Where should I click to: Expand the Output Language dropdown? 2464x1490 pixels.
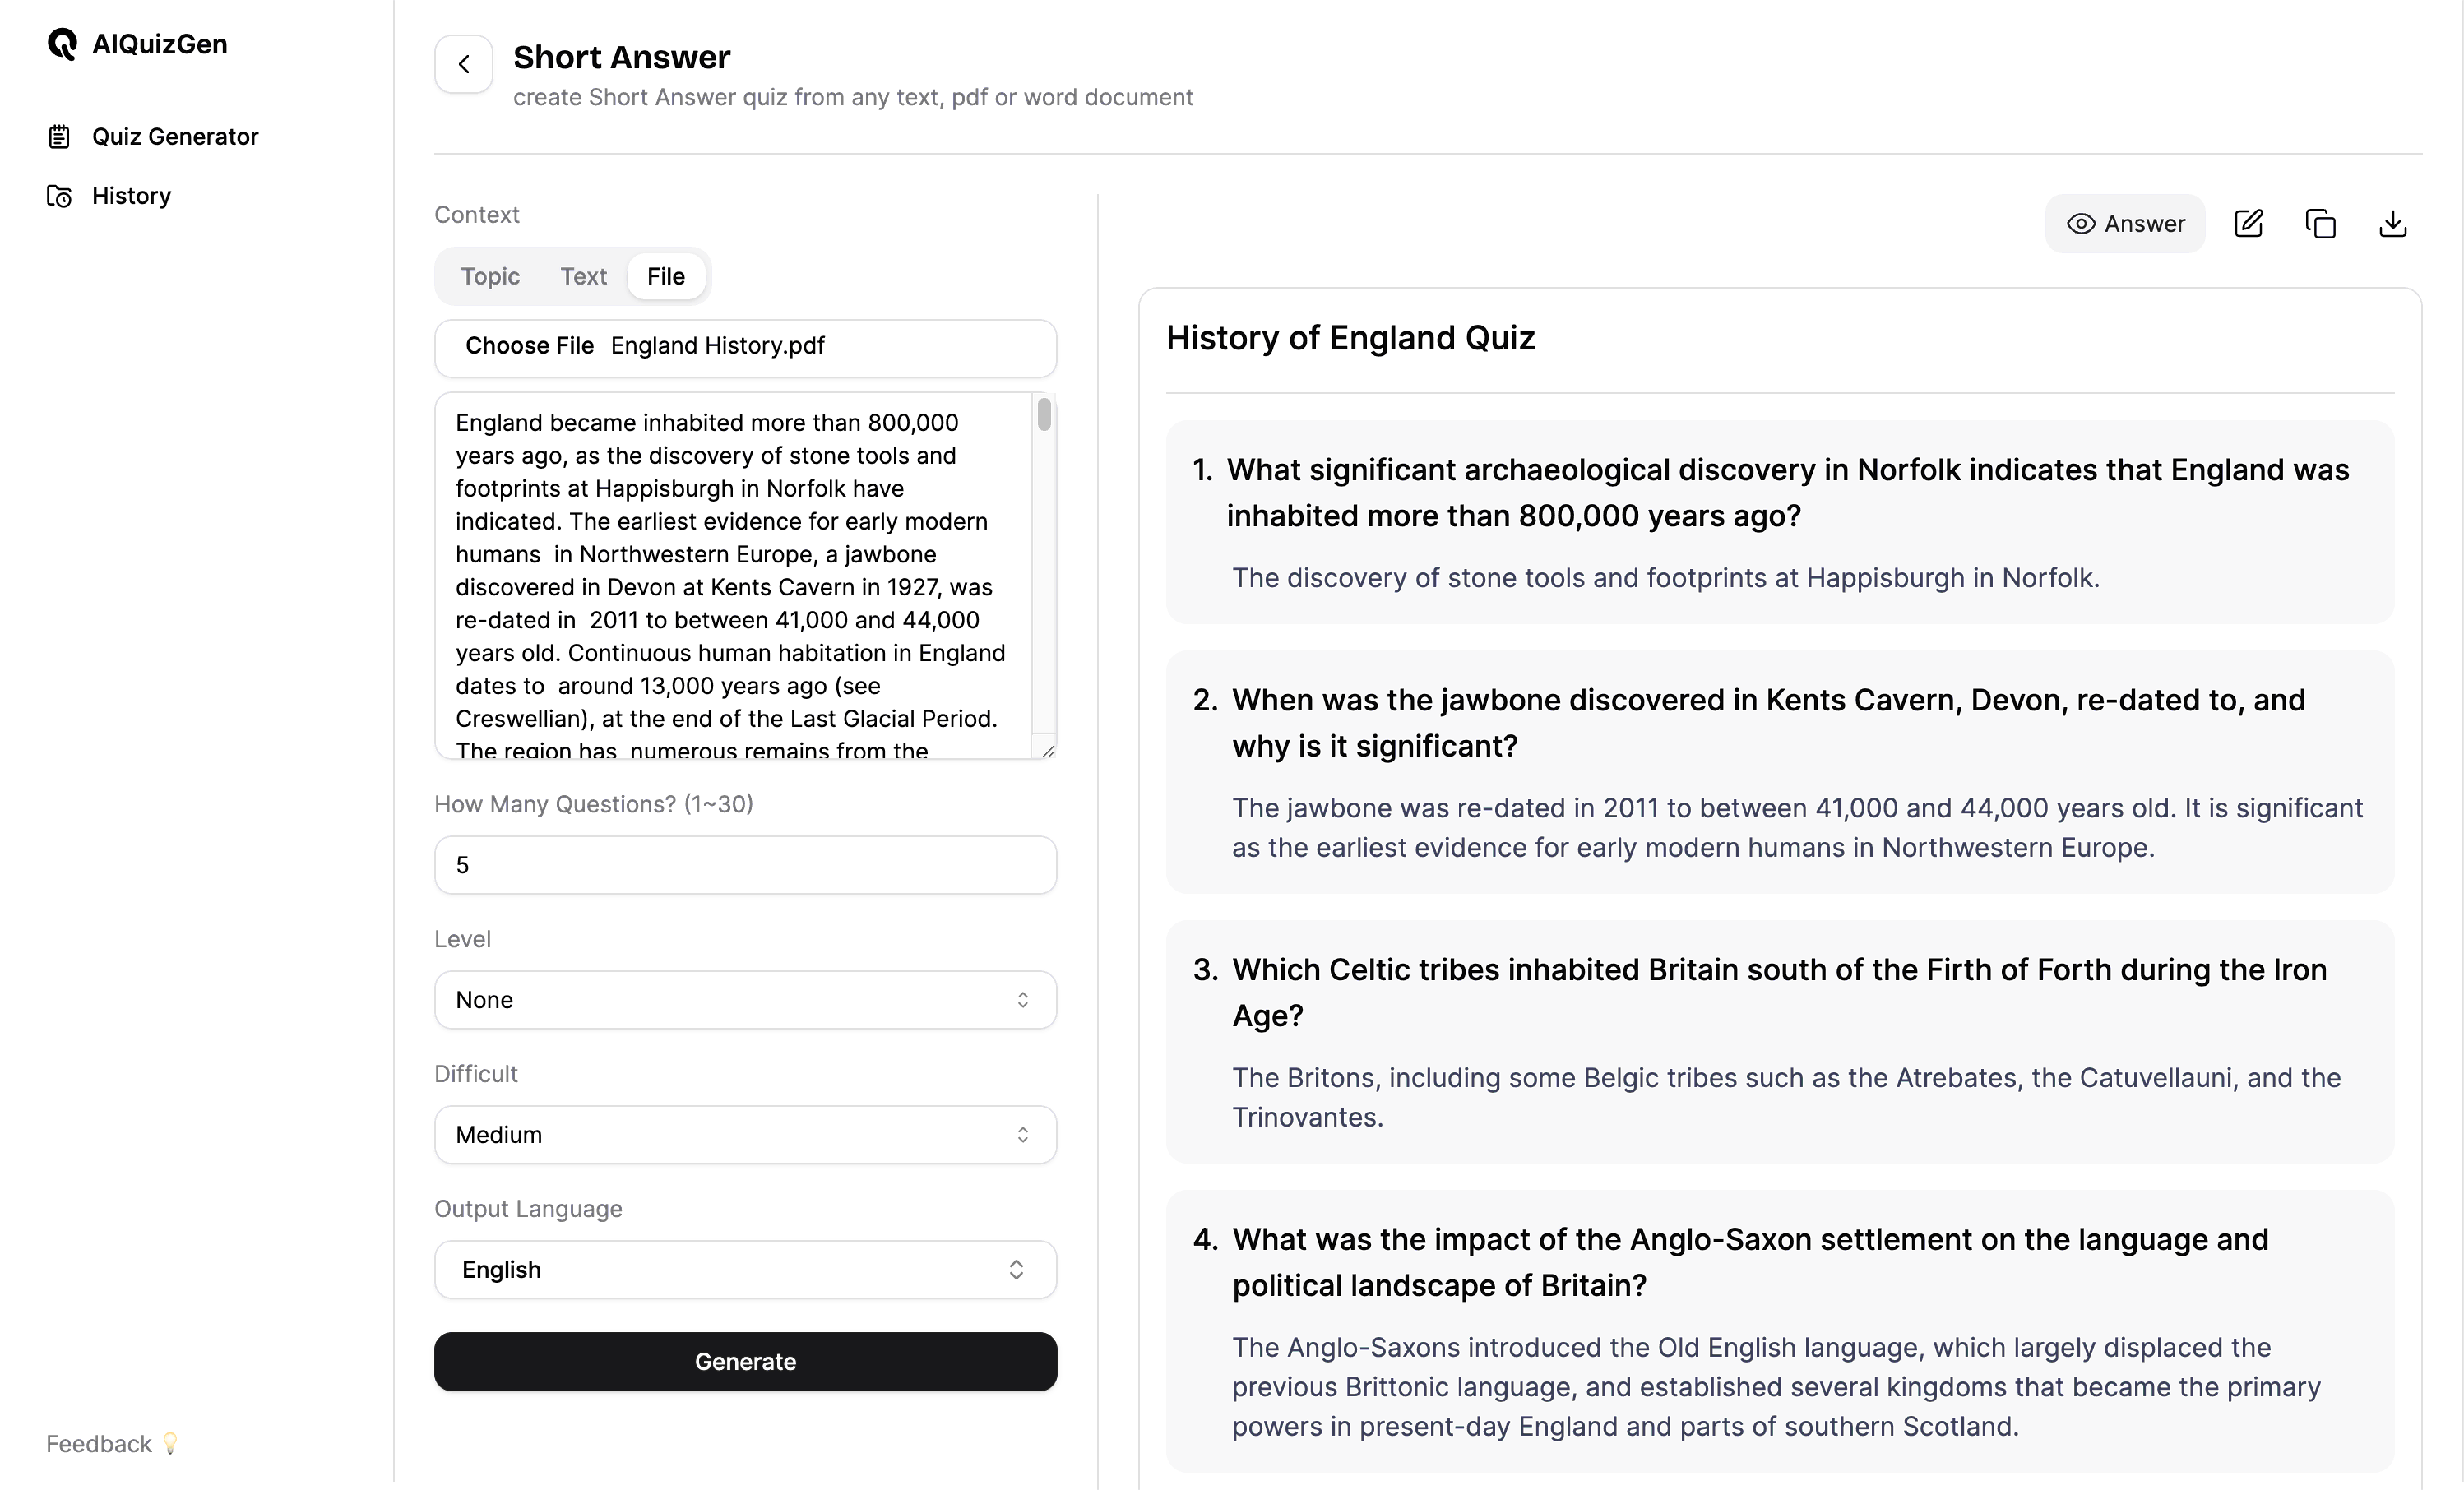[x=744, y=1268]
